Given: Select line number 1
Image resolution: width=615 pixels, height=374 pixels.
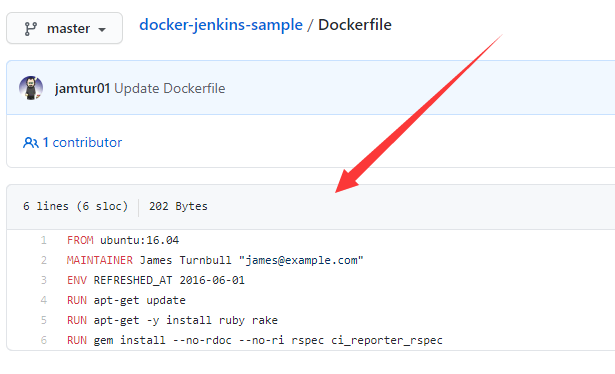Looking at the screenshot, I should [x=44, y=240].
